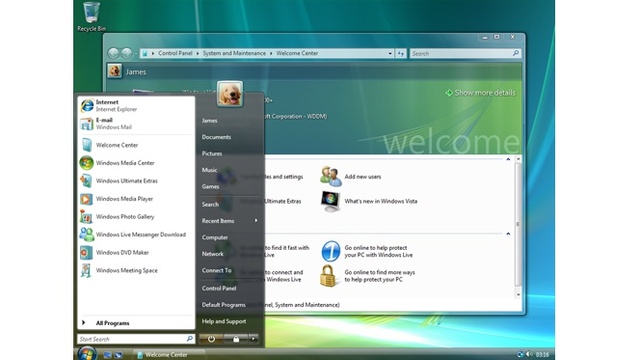This screenshot has width=640, height=360.
Task: Click Show more details link
Action: (x=480, y=93)
